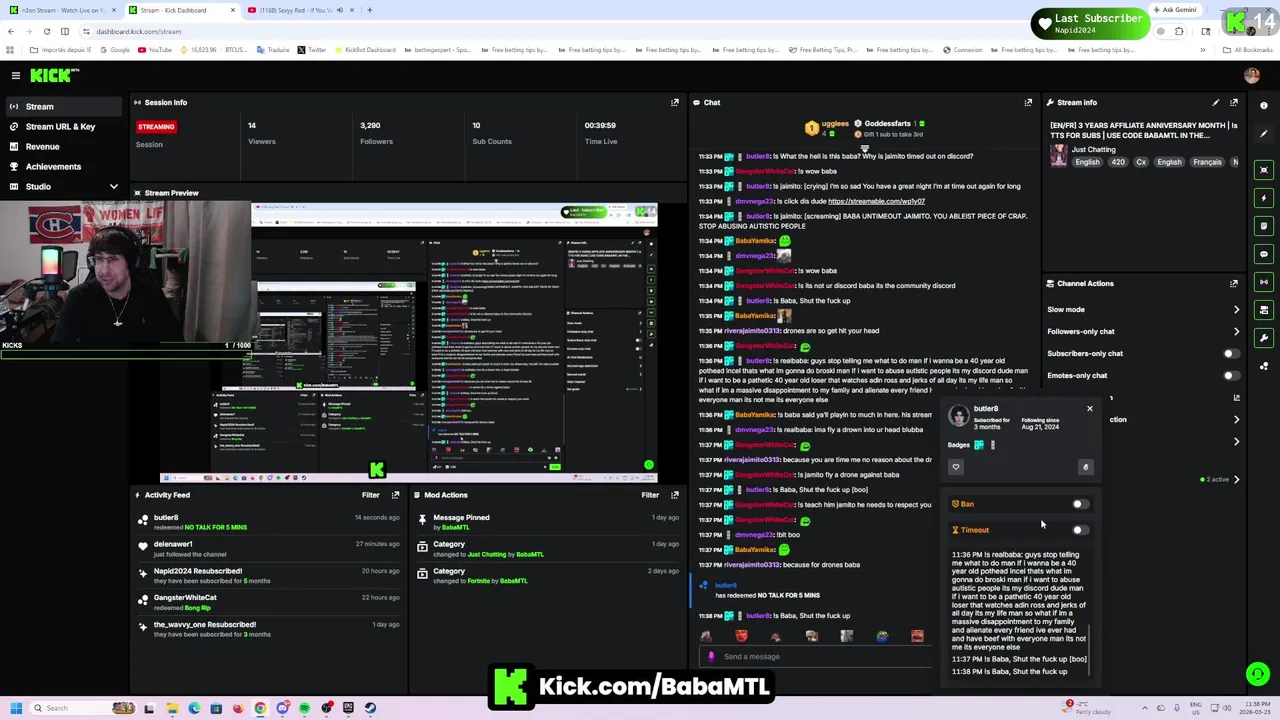The width and height of the screenshot is (1280, 720).
Task: Open new browser tab
Action: pos(370,10)
